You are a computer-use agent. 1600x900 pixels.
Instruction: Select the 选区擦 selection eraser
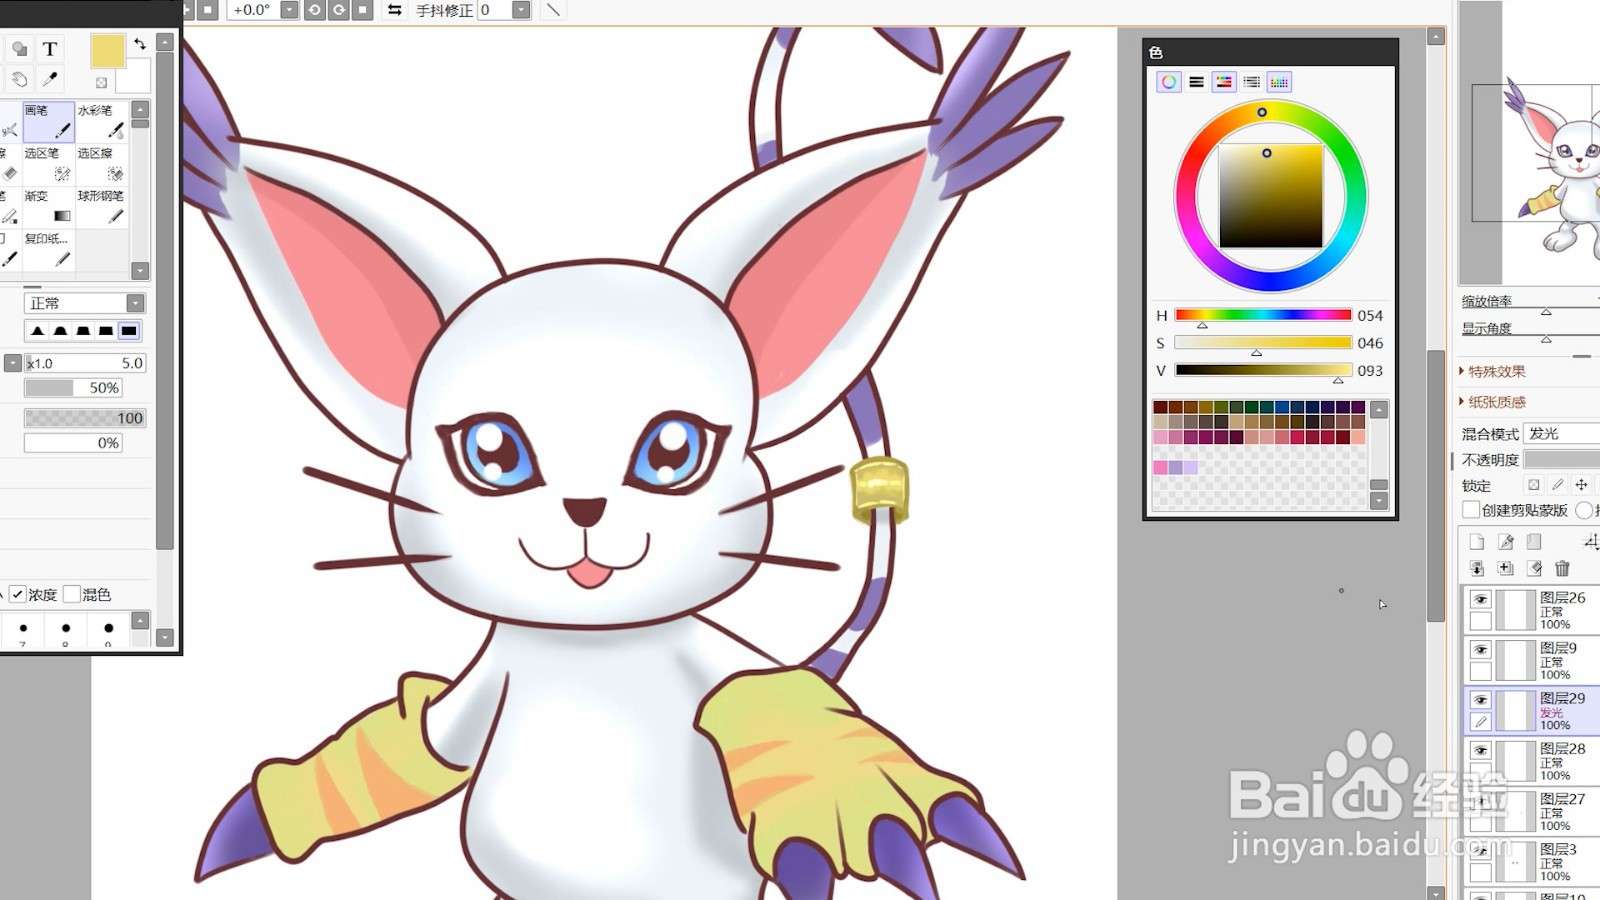pyautogui.click(x=102, y=164)
